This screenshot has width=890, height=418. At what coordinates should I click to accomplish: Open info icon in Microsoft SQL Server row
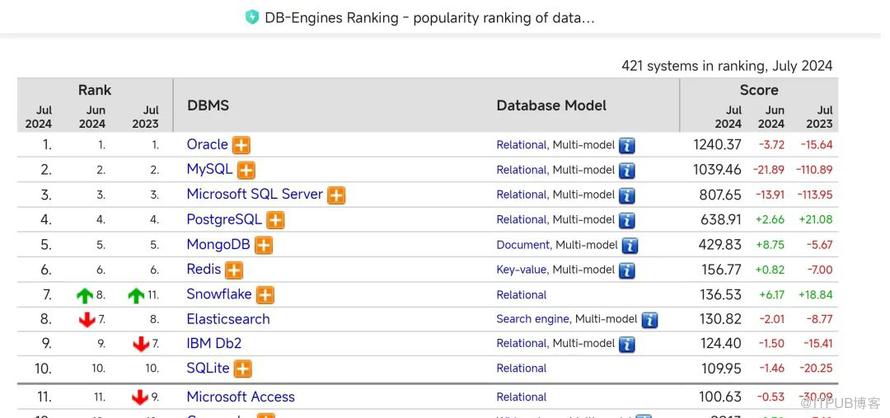click(627, 196)
